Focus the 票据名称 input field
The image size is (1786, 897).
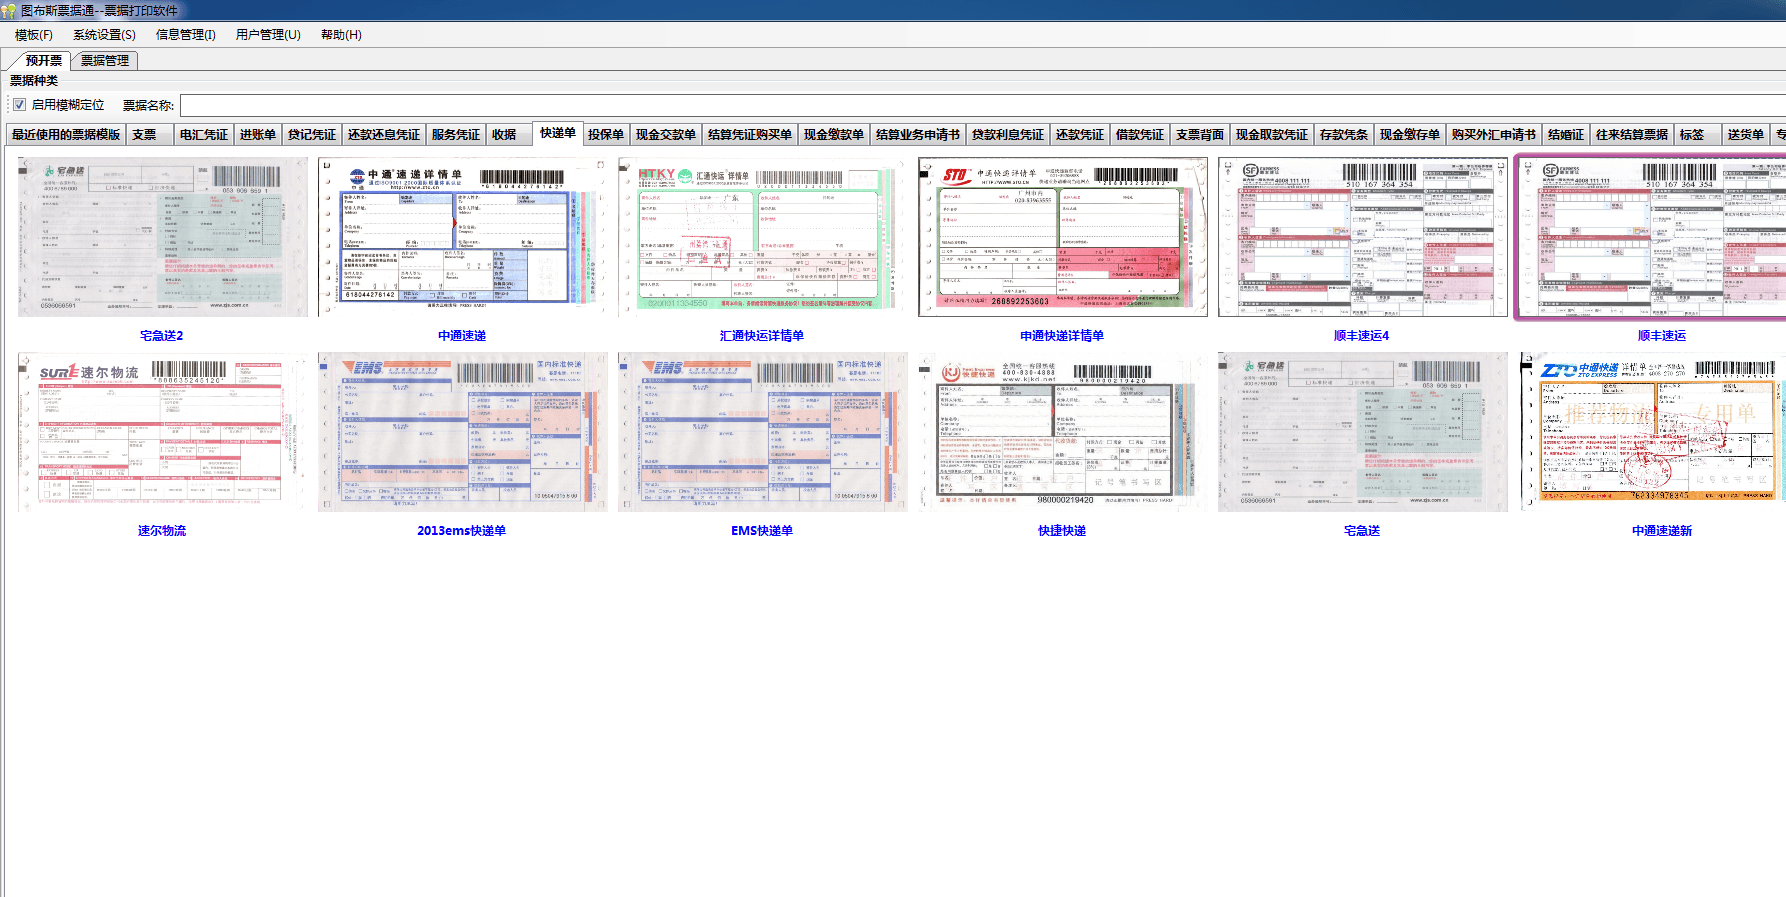[983, 106]
